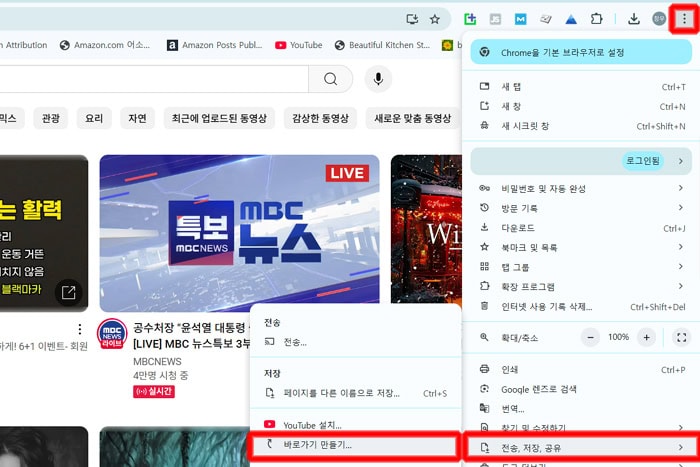This screenshot has height=467, width=700.
Task: Expand '방문 기록' submenu
Action: point(581,208)
